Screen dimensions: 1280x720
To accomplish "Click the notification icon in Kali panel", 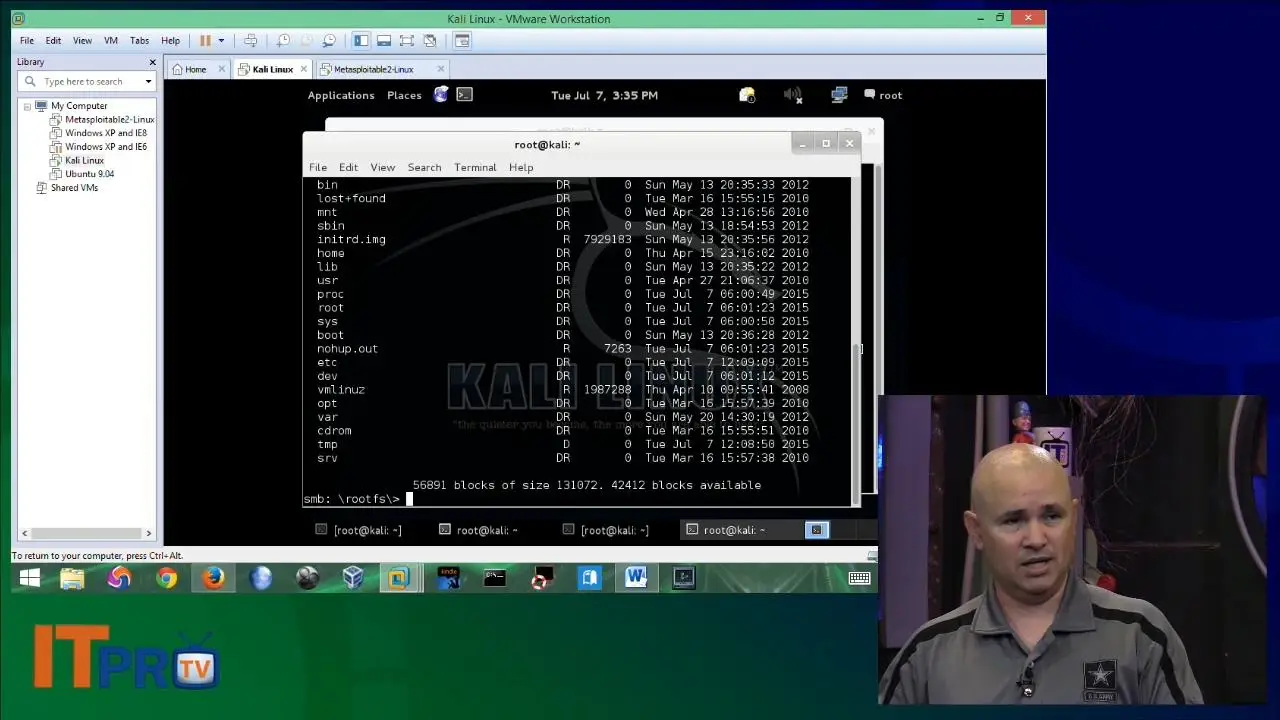I will [x=747, y=95].
